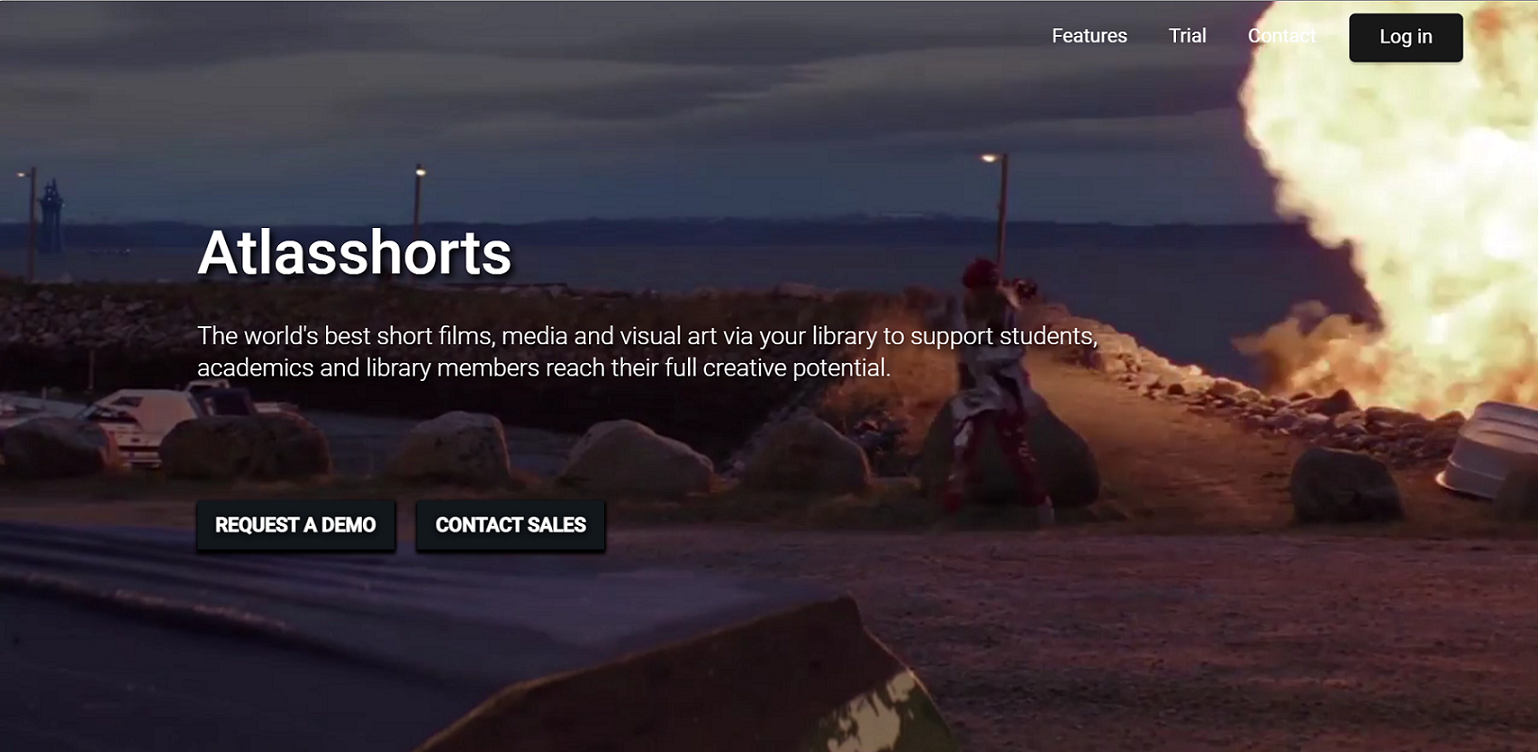The image size is (1538, 752).
Task: Click the costumed person walking on path
Action: click(995, 390)
